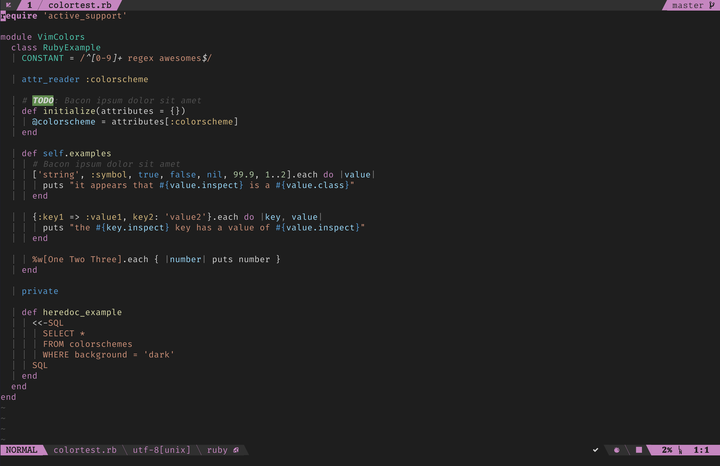Click the highlighted TODO tag
This screenshot has width=720, height=466.
[x=43, y=100]
